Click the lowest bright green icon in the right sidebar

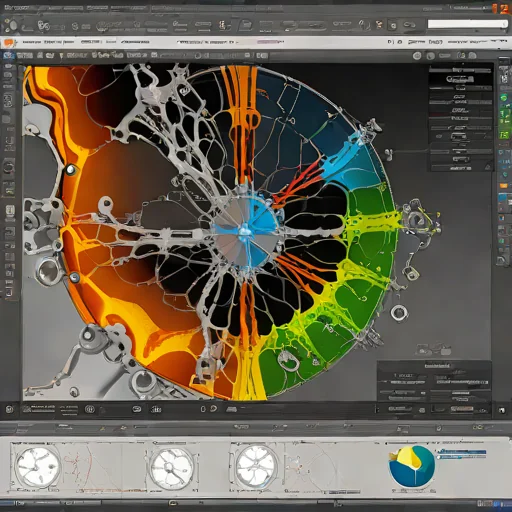(503, 135)
